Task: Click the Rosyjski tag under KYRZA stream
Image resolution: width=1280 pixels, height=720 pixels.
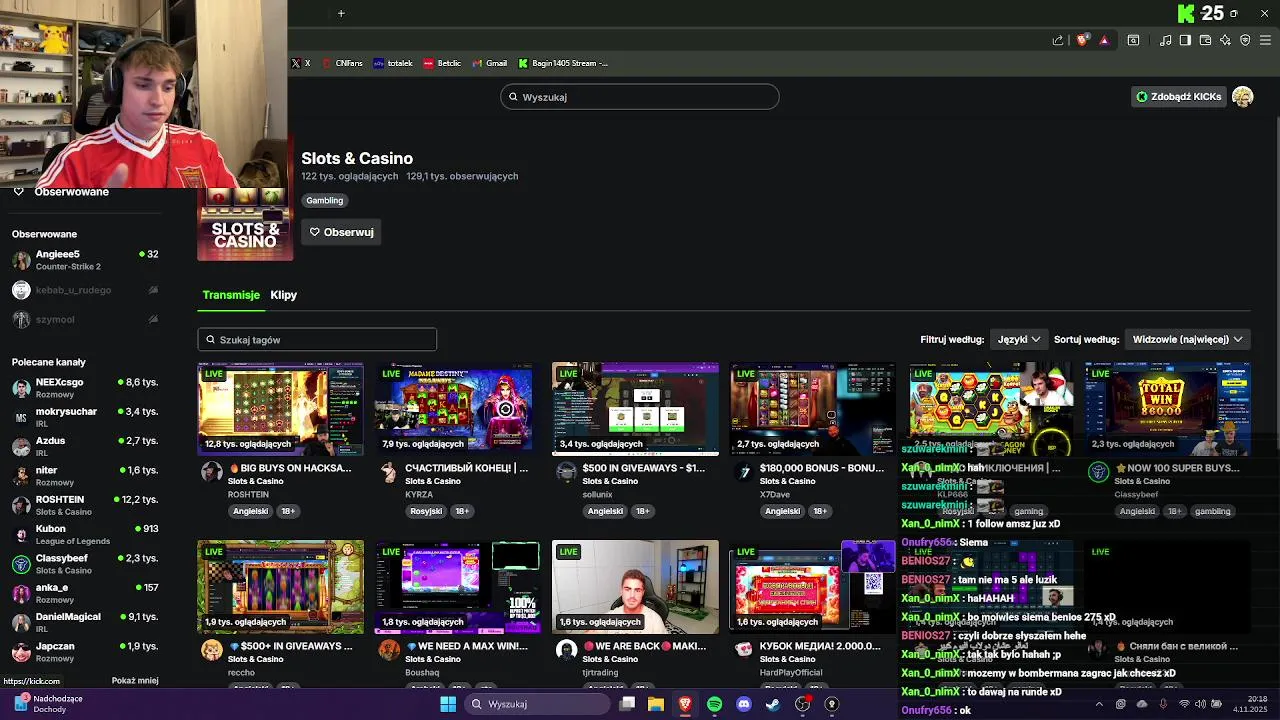Action: (x=426, y=511)
